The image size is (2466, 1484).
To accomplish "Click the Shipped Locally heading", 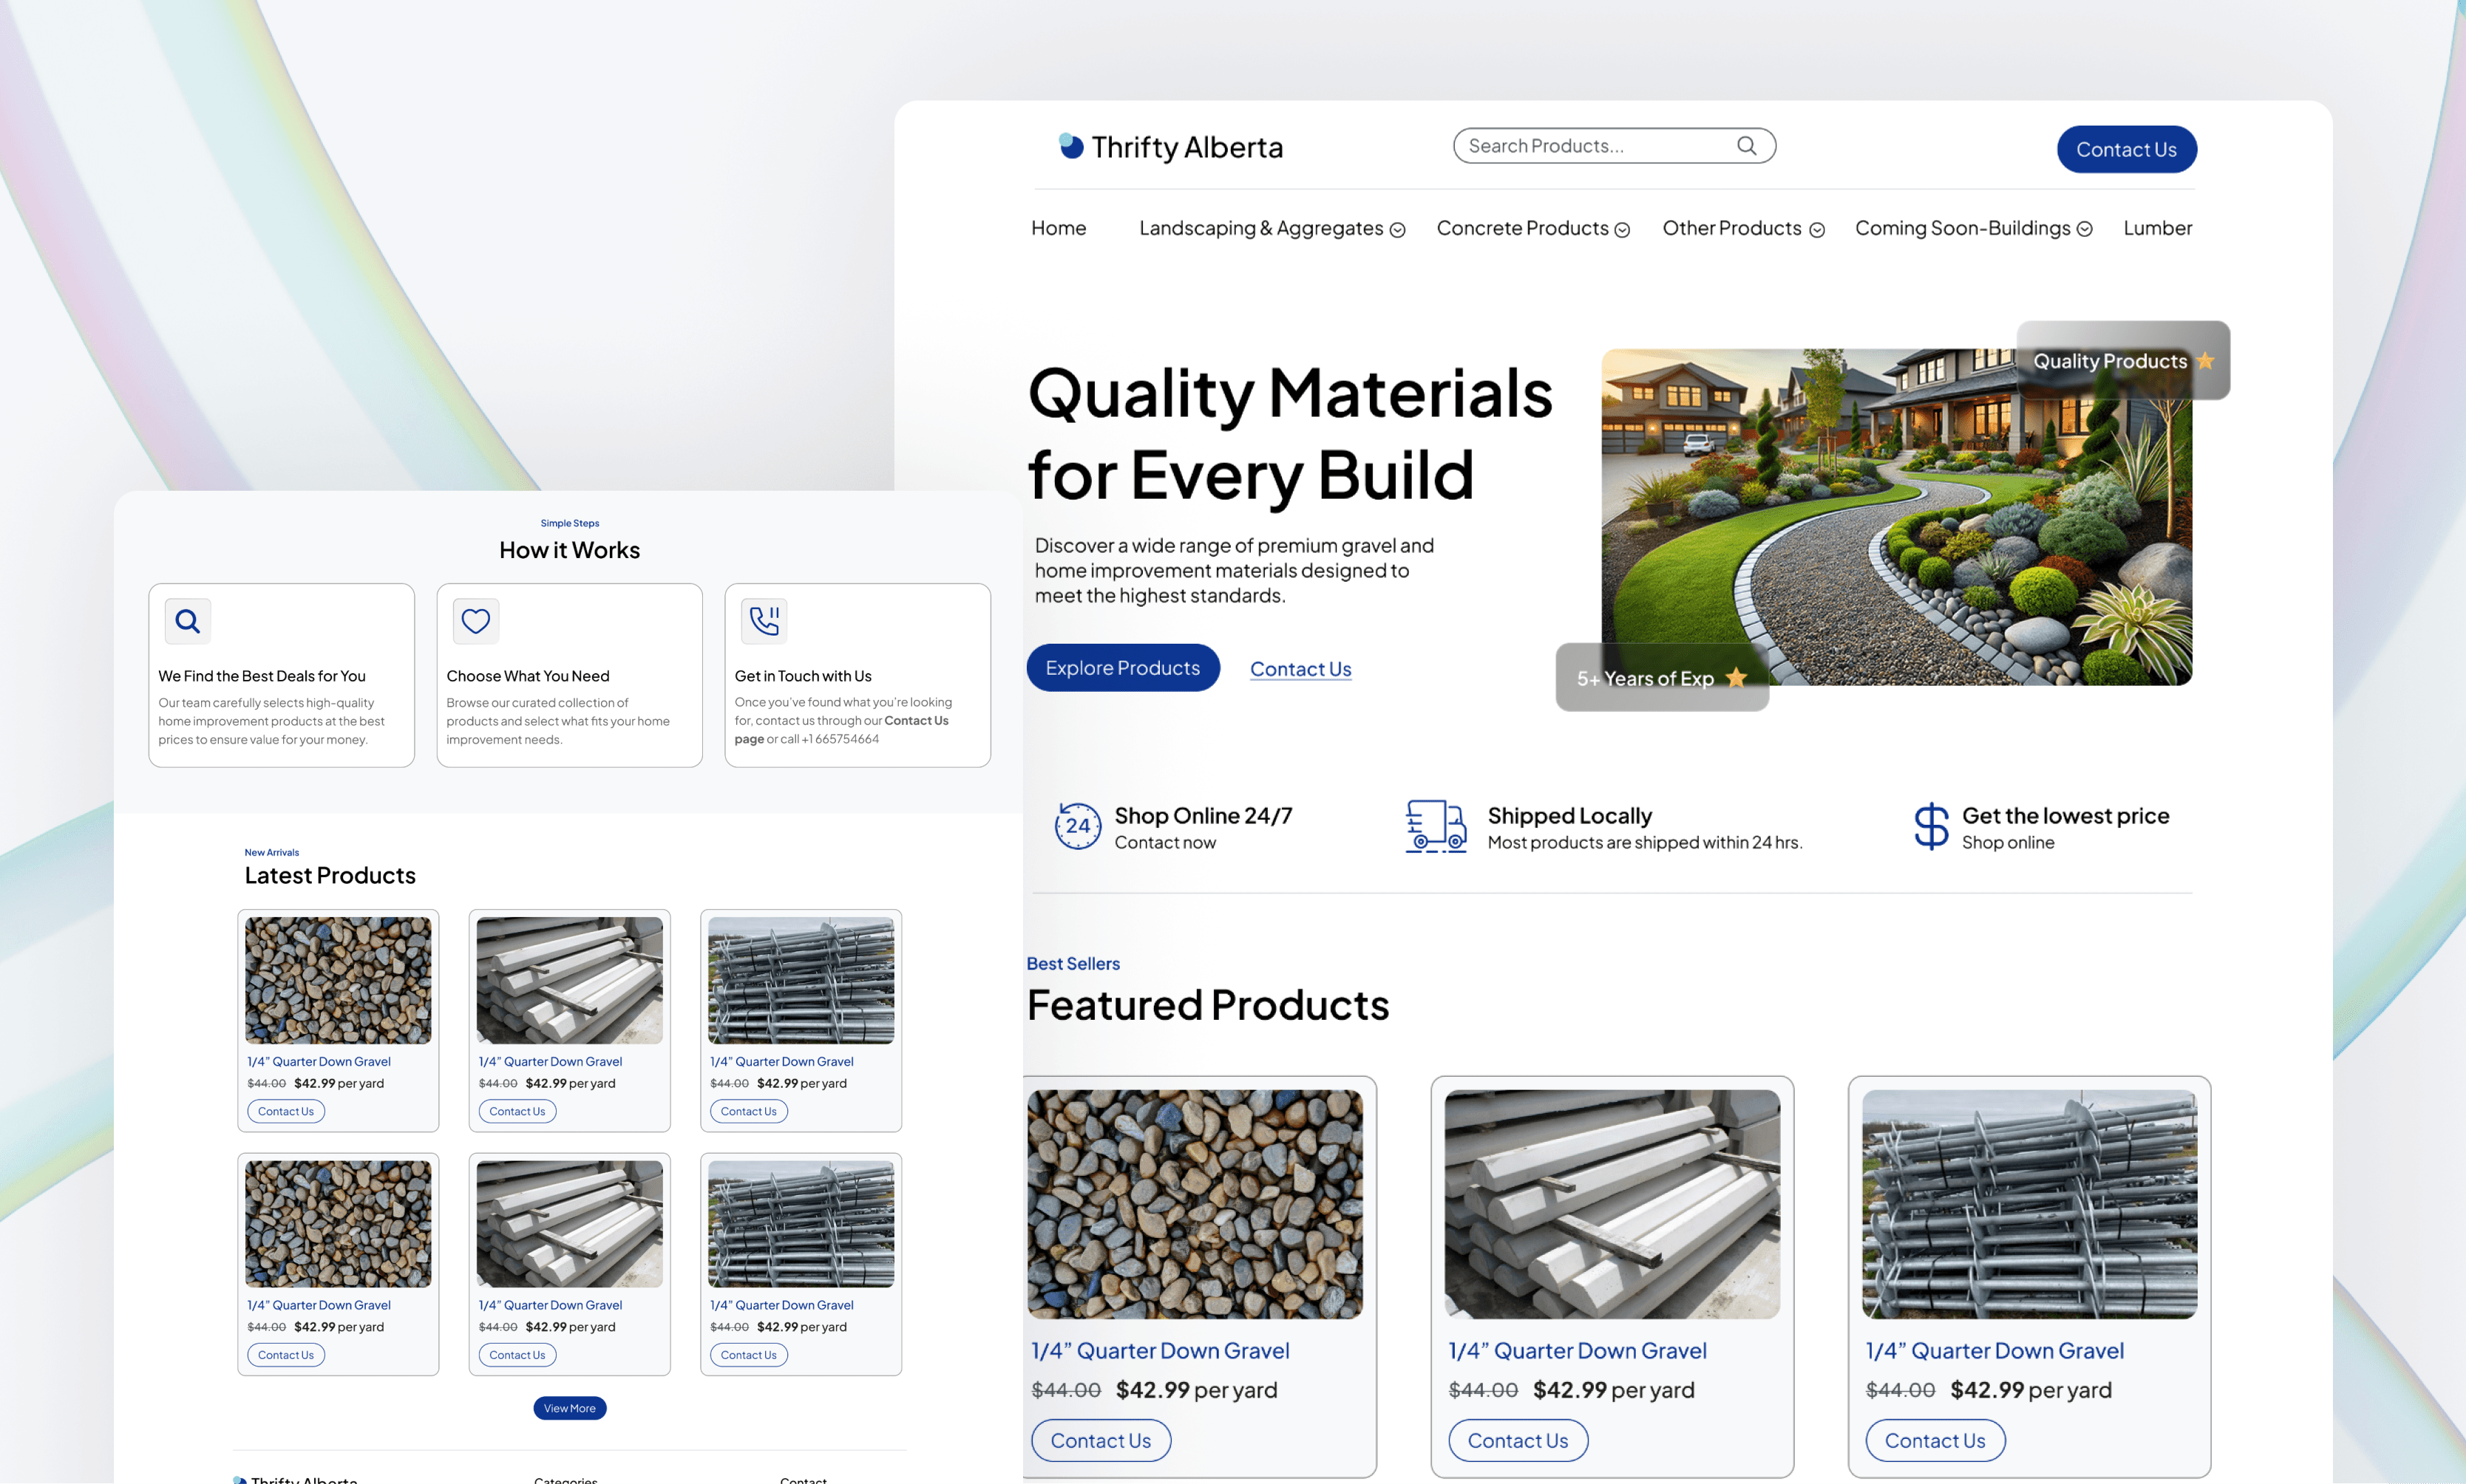I will (x=1569, y=816).
